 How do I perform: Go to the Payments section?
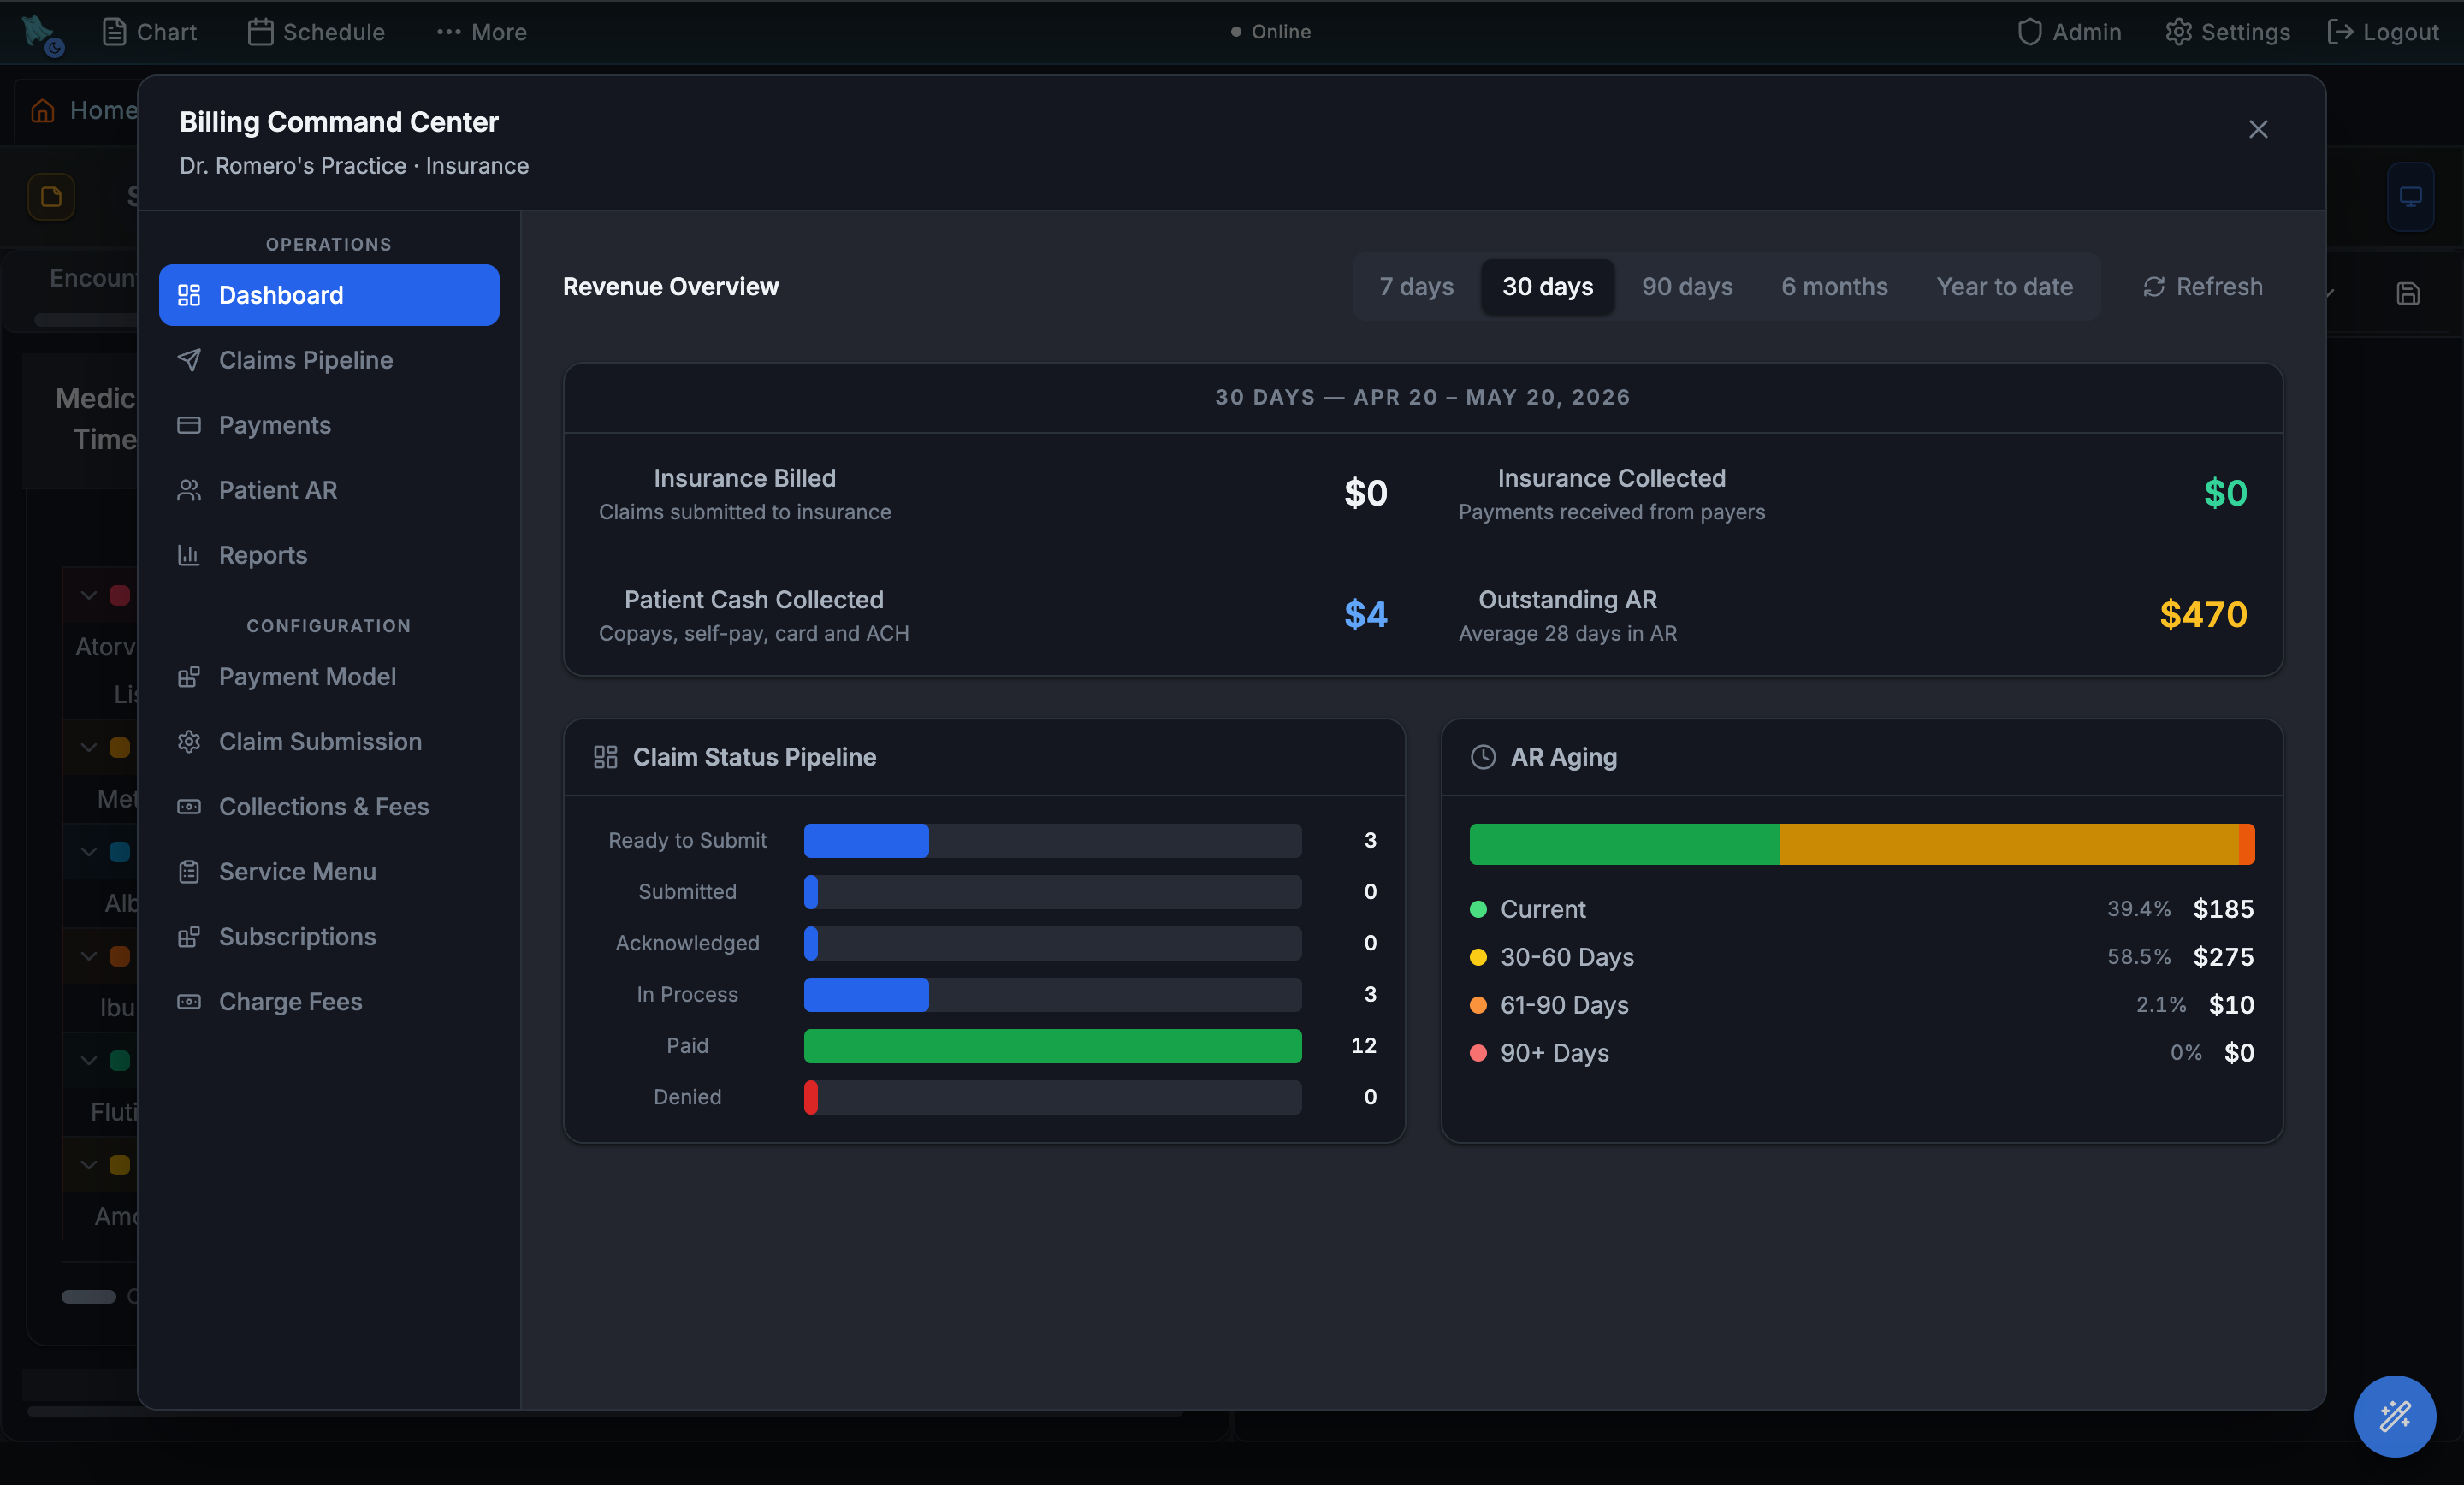click(x=328, y=425)
